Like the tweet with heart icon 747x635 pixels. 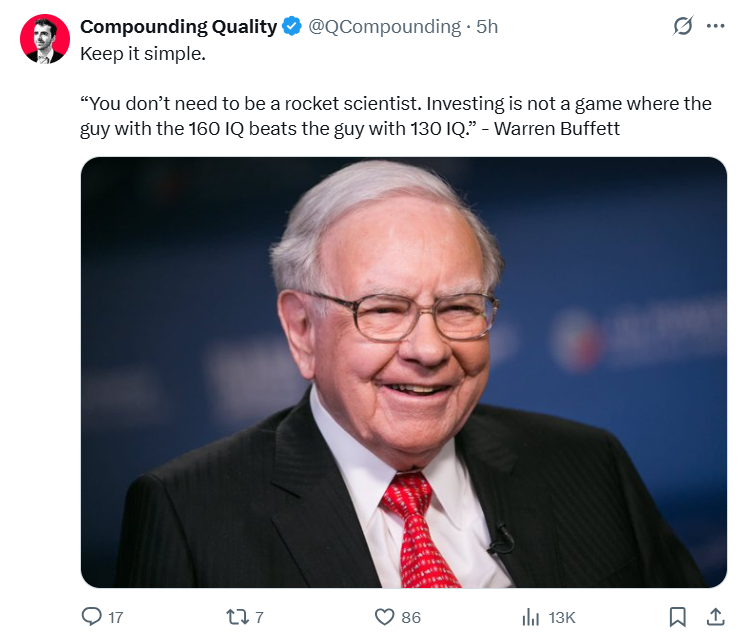(384, 617)
